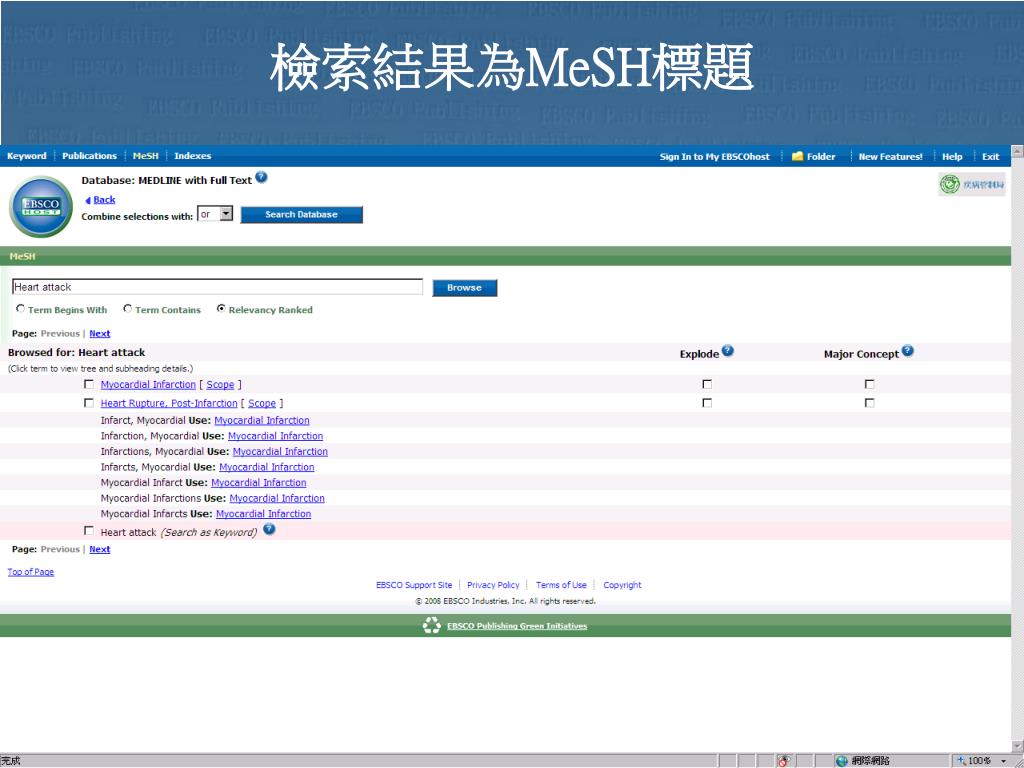Click the institution logo at top right
Image resolution: width=1024 pixels, height=768 pixels.
(972, 185)
